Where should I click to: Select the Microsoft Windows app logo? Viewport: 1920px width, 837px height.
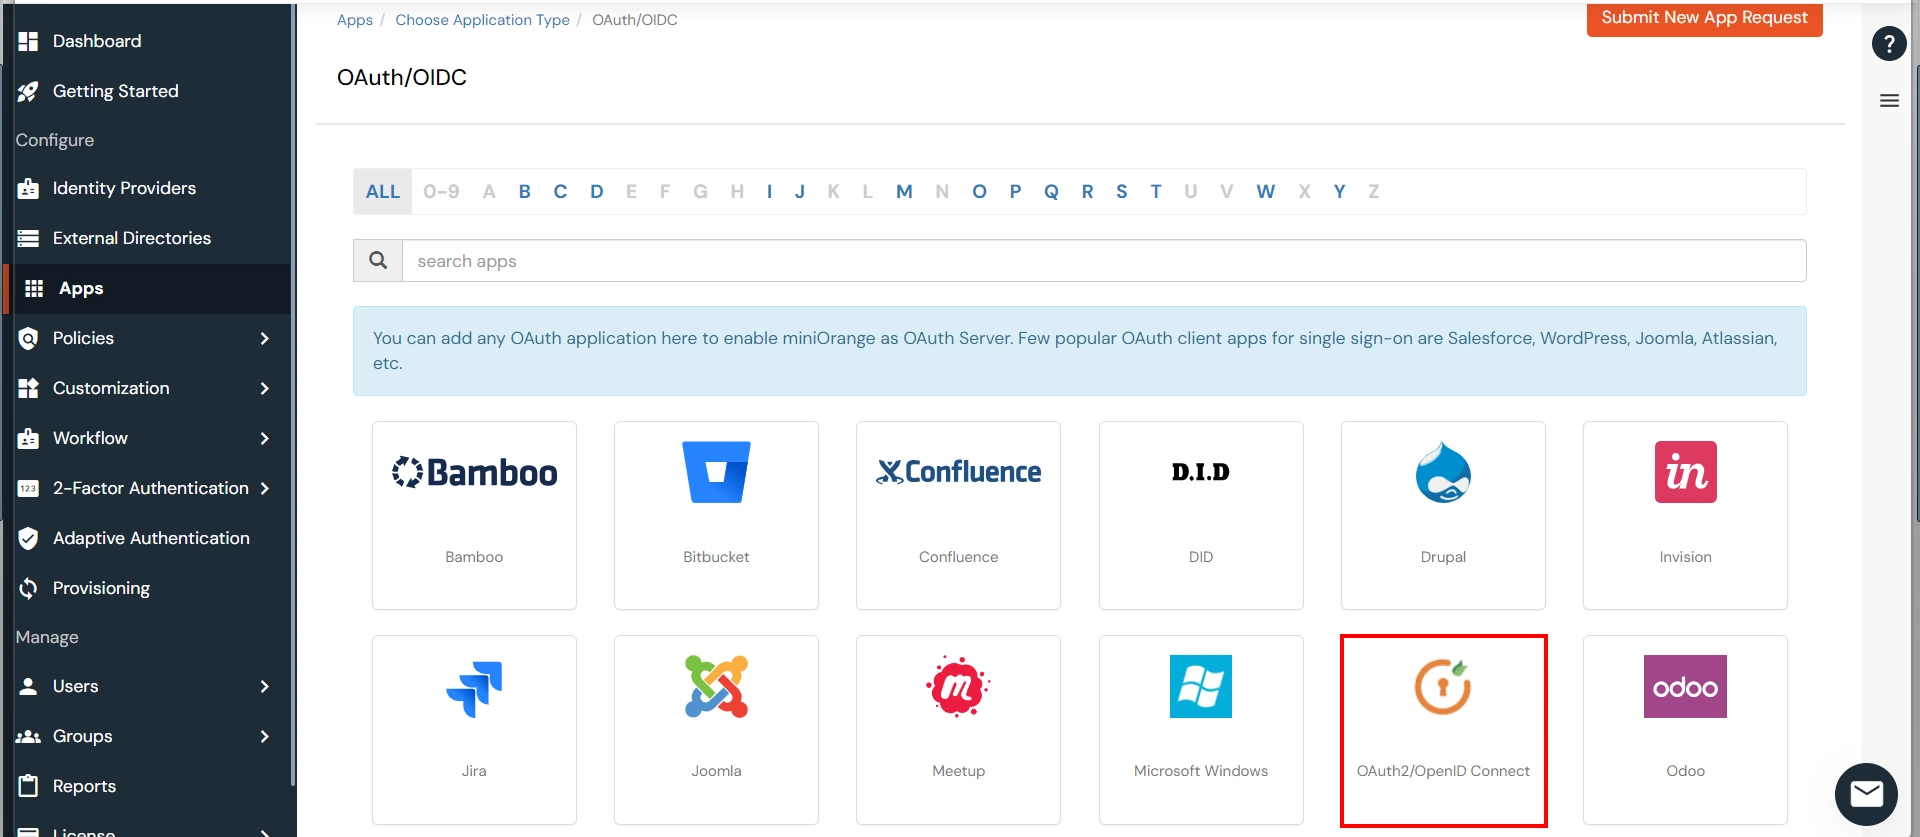1201,686
